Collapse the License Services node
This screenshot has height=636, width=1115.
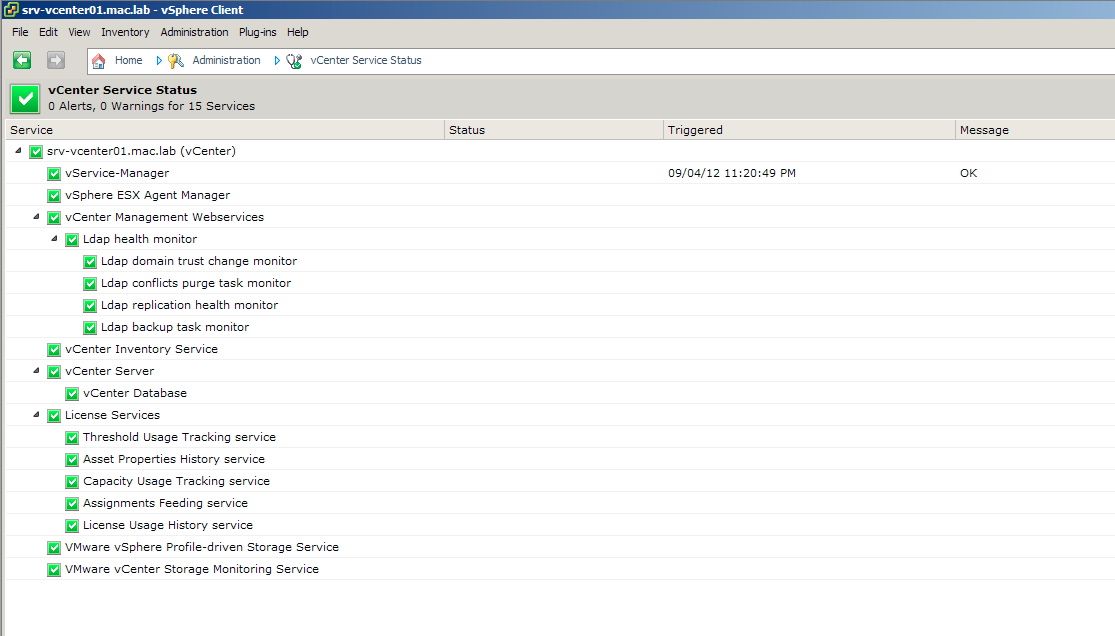(x=36, y=415)
